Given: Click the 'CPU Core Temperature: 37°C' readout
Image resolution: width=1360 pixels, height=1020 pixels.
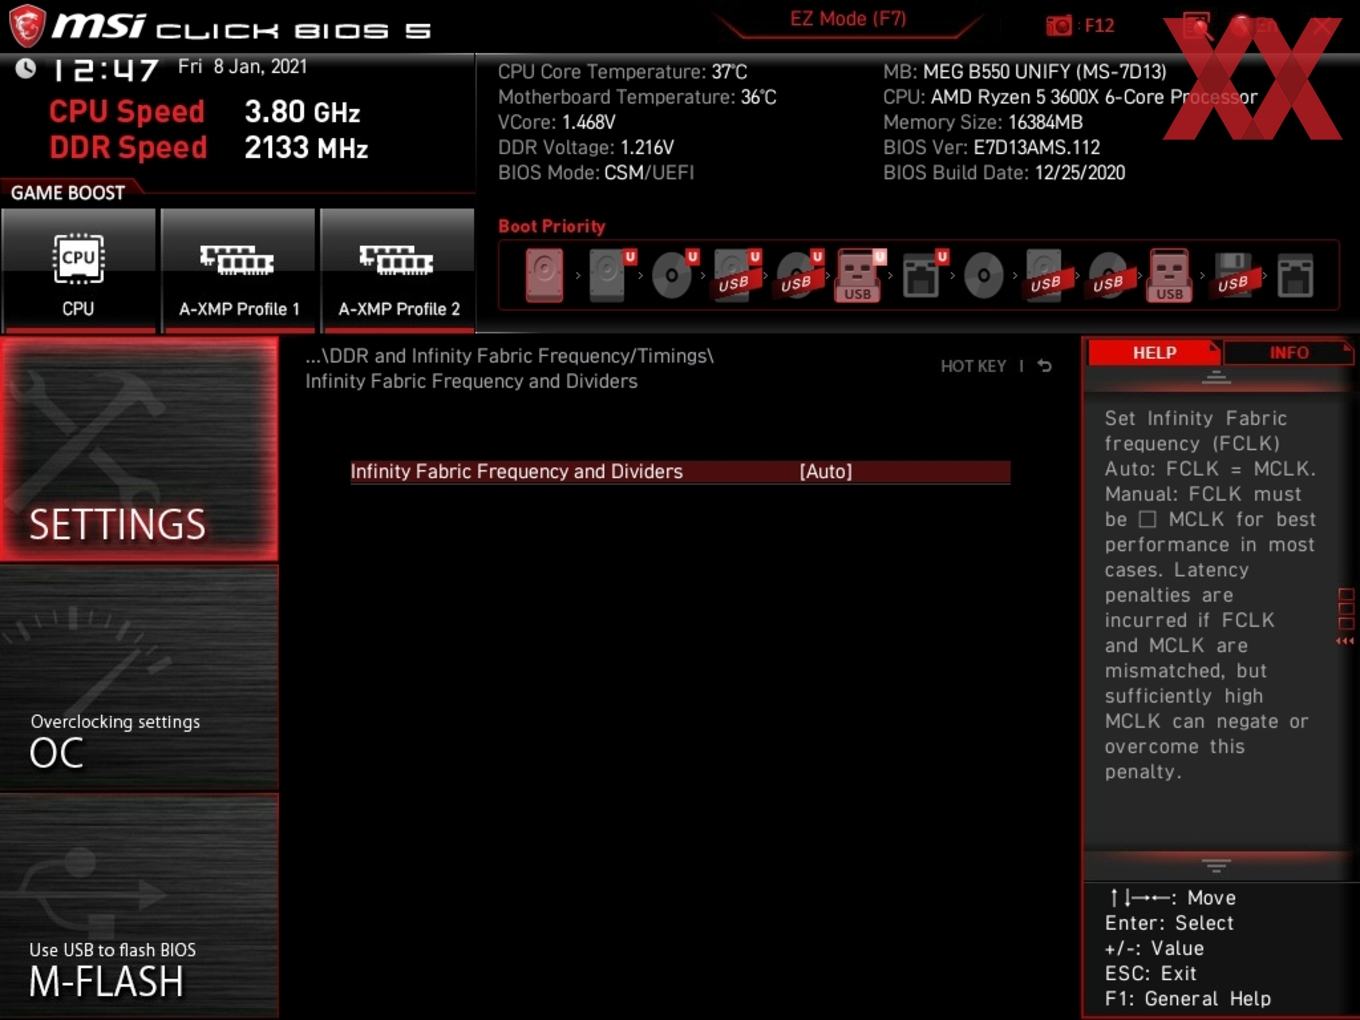Looking at the screenshot, I should click(622, 72).
